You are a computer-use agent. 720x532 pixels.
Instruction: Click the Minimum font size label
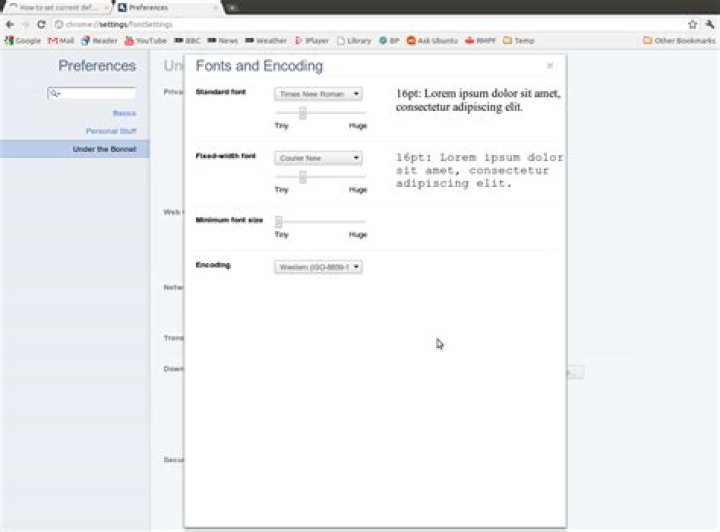coord(229,220)
